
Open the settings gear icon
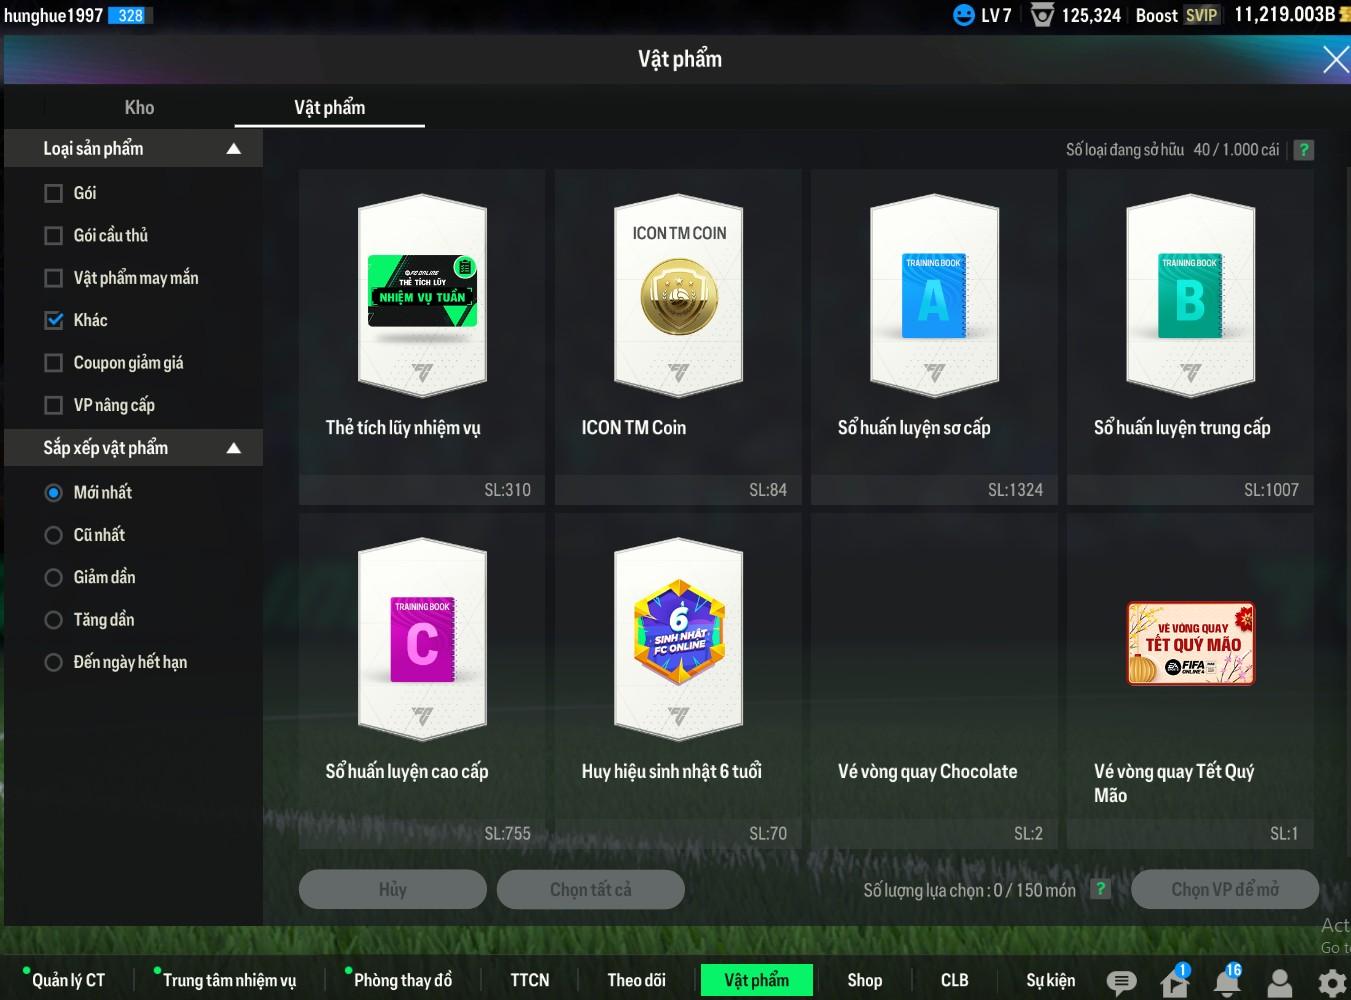click(1331, 982)
